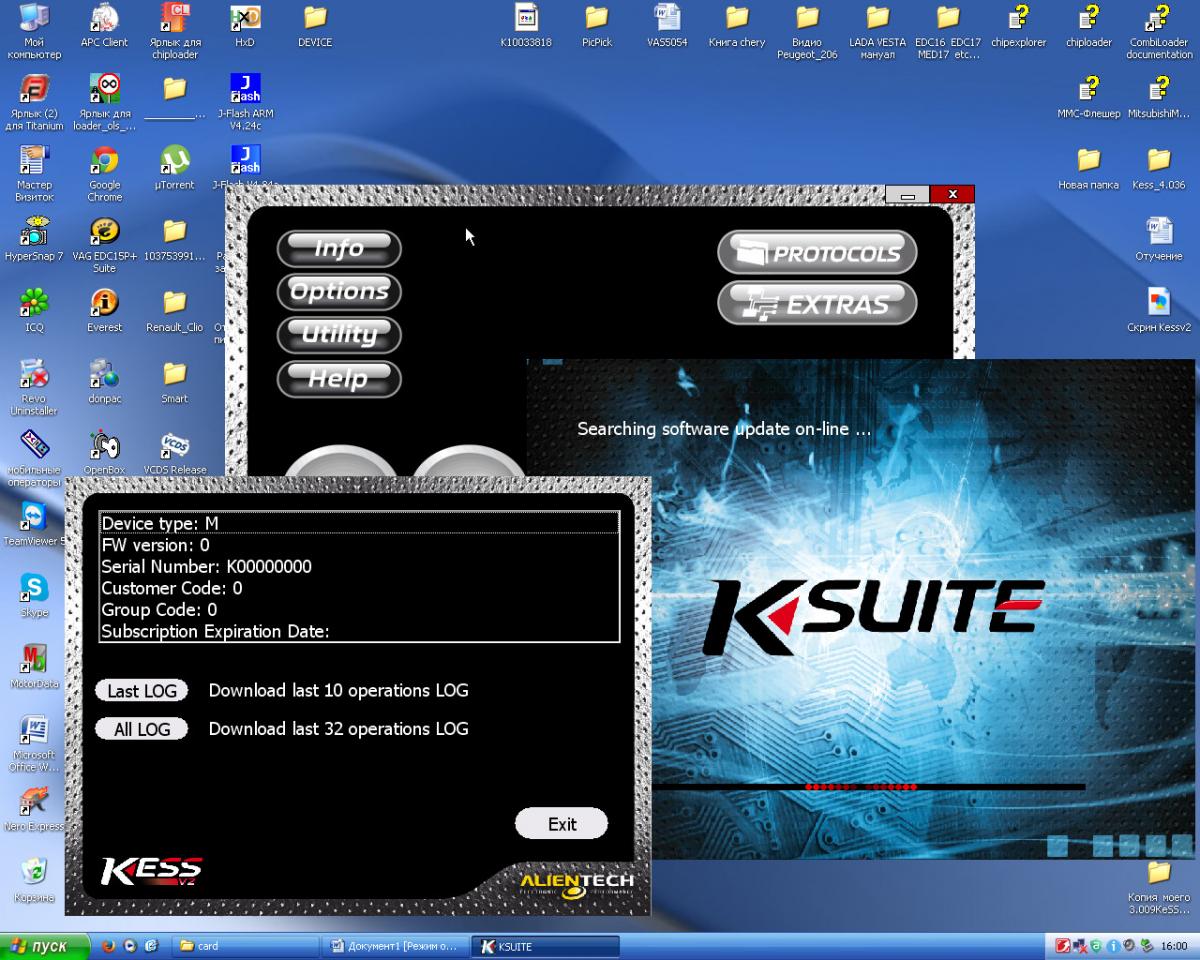
Task: Click Exit in the Kess info dialog
Action: pyautogui.click(x=561, y=824)
